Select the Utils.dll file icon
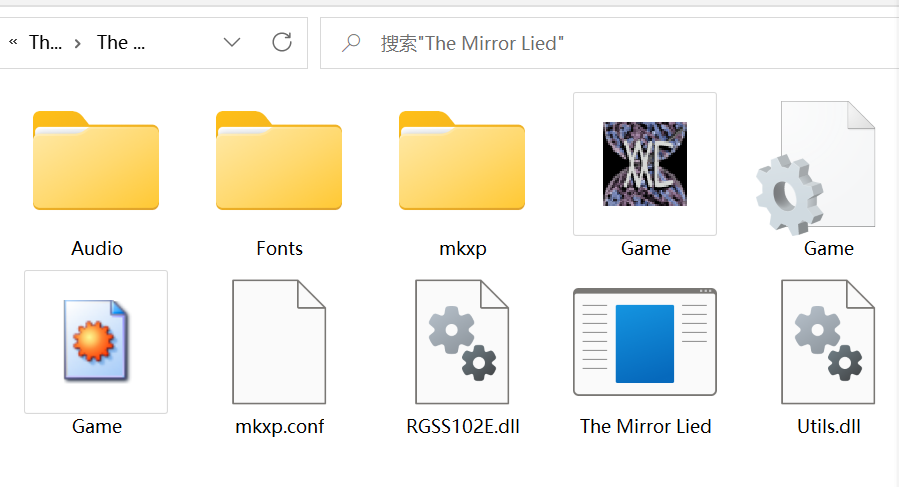This screenshot has width=899, height=487. point(828,342)
